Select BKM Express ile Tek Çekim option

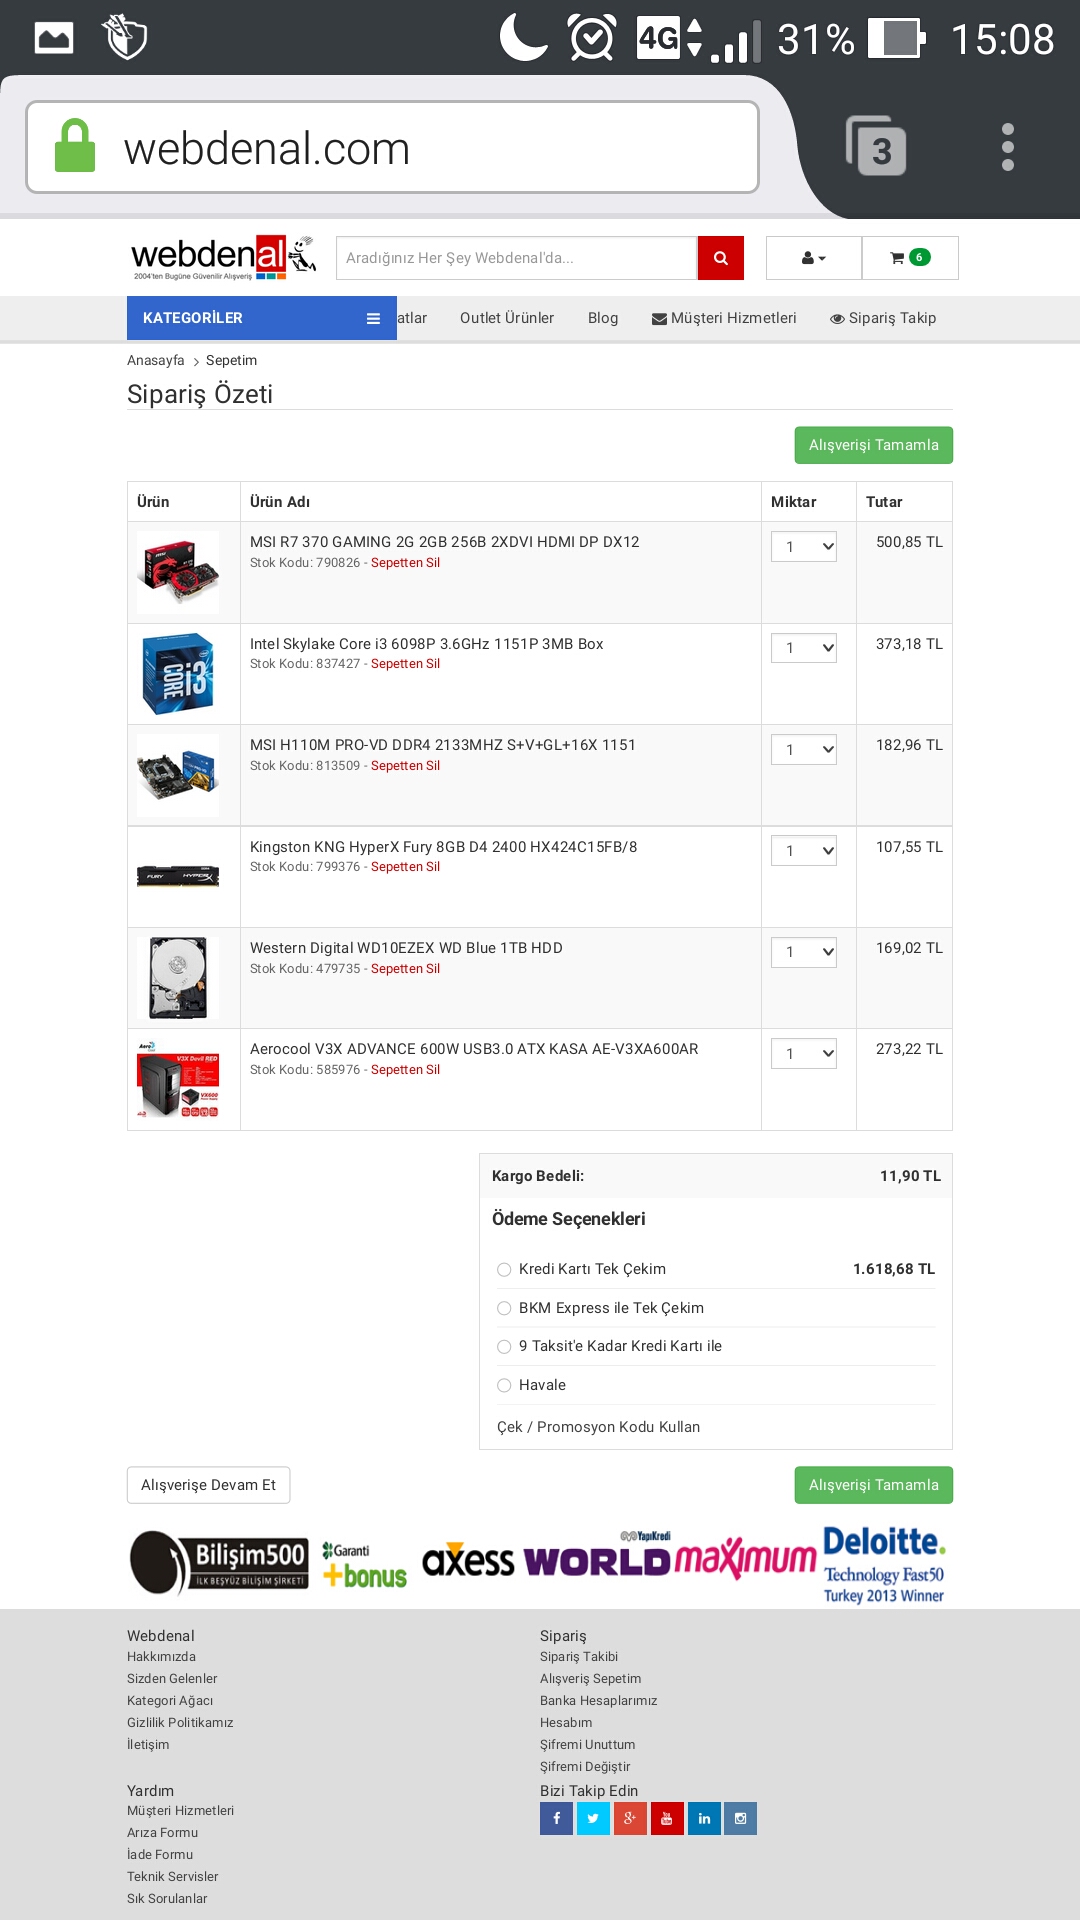[504, 1308]
